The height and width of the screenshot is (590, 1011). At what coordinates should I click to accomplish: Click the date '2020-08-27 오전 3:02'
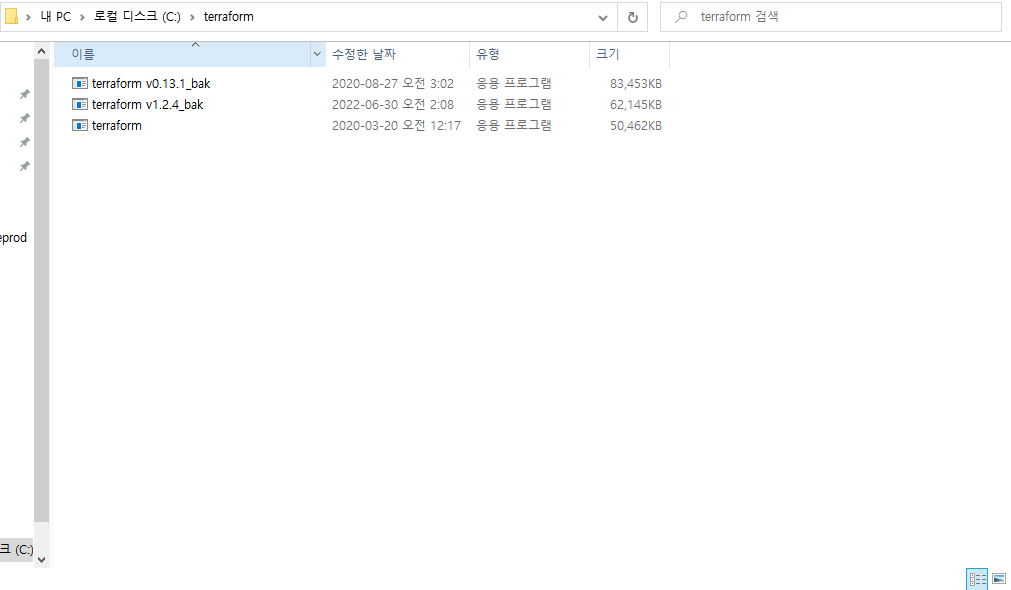393,83
